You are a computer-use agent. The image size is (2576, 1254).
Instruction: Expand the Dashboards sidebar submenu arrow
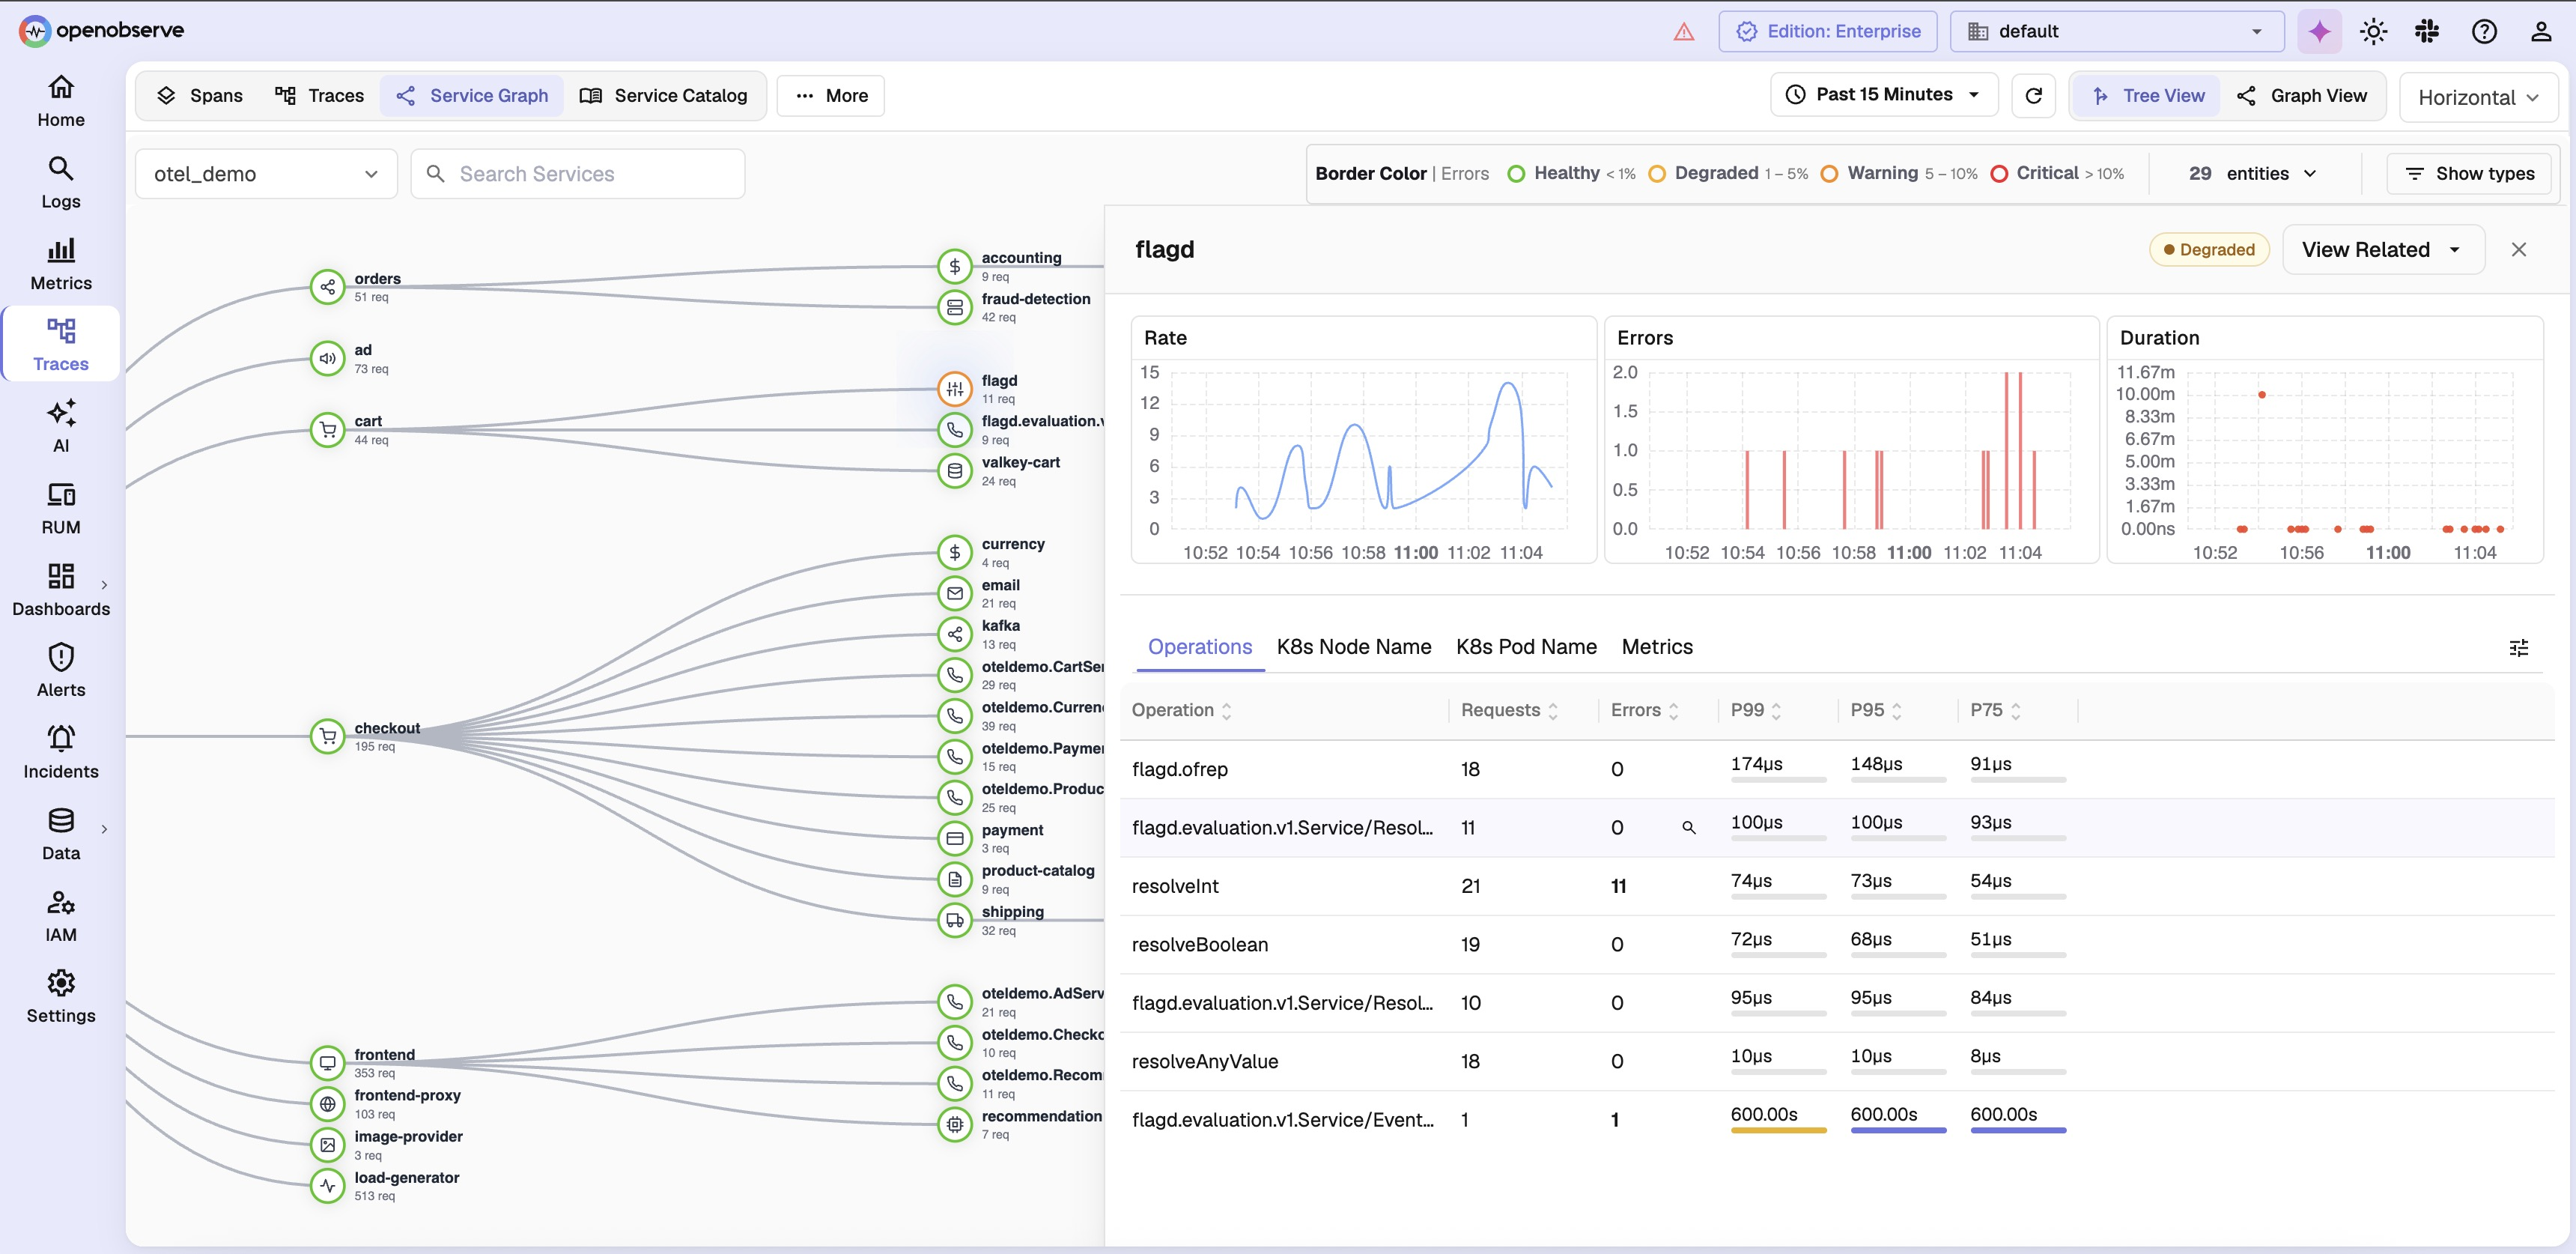(x=104, y=585)
